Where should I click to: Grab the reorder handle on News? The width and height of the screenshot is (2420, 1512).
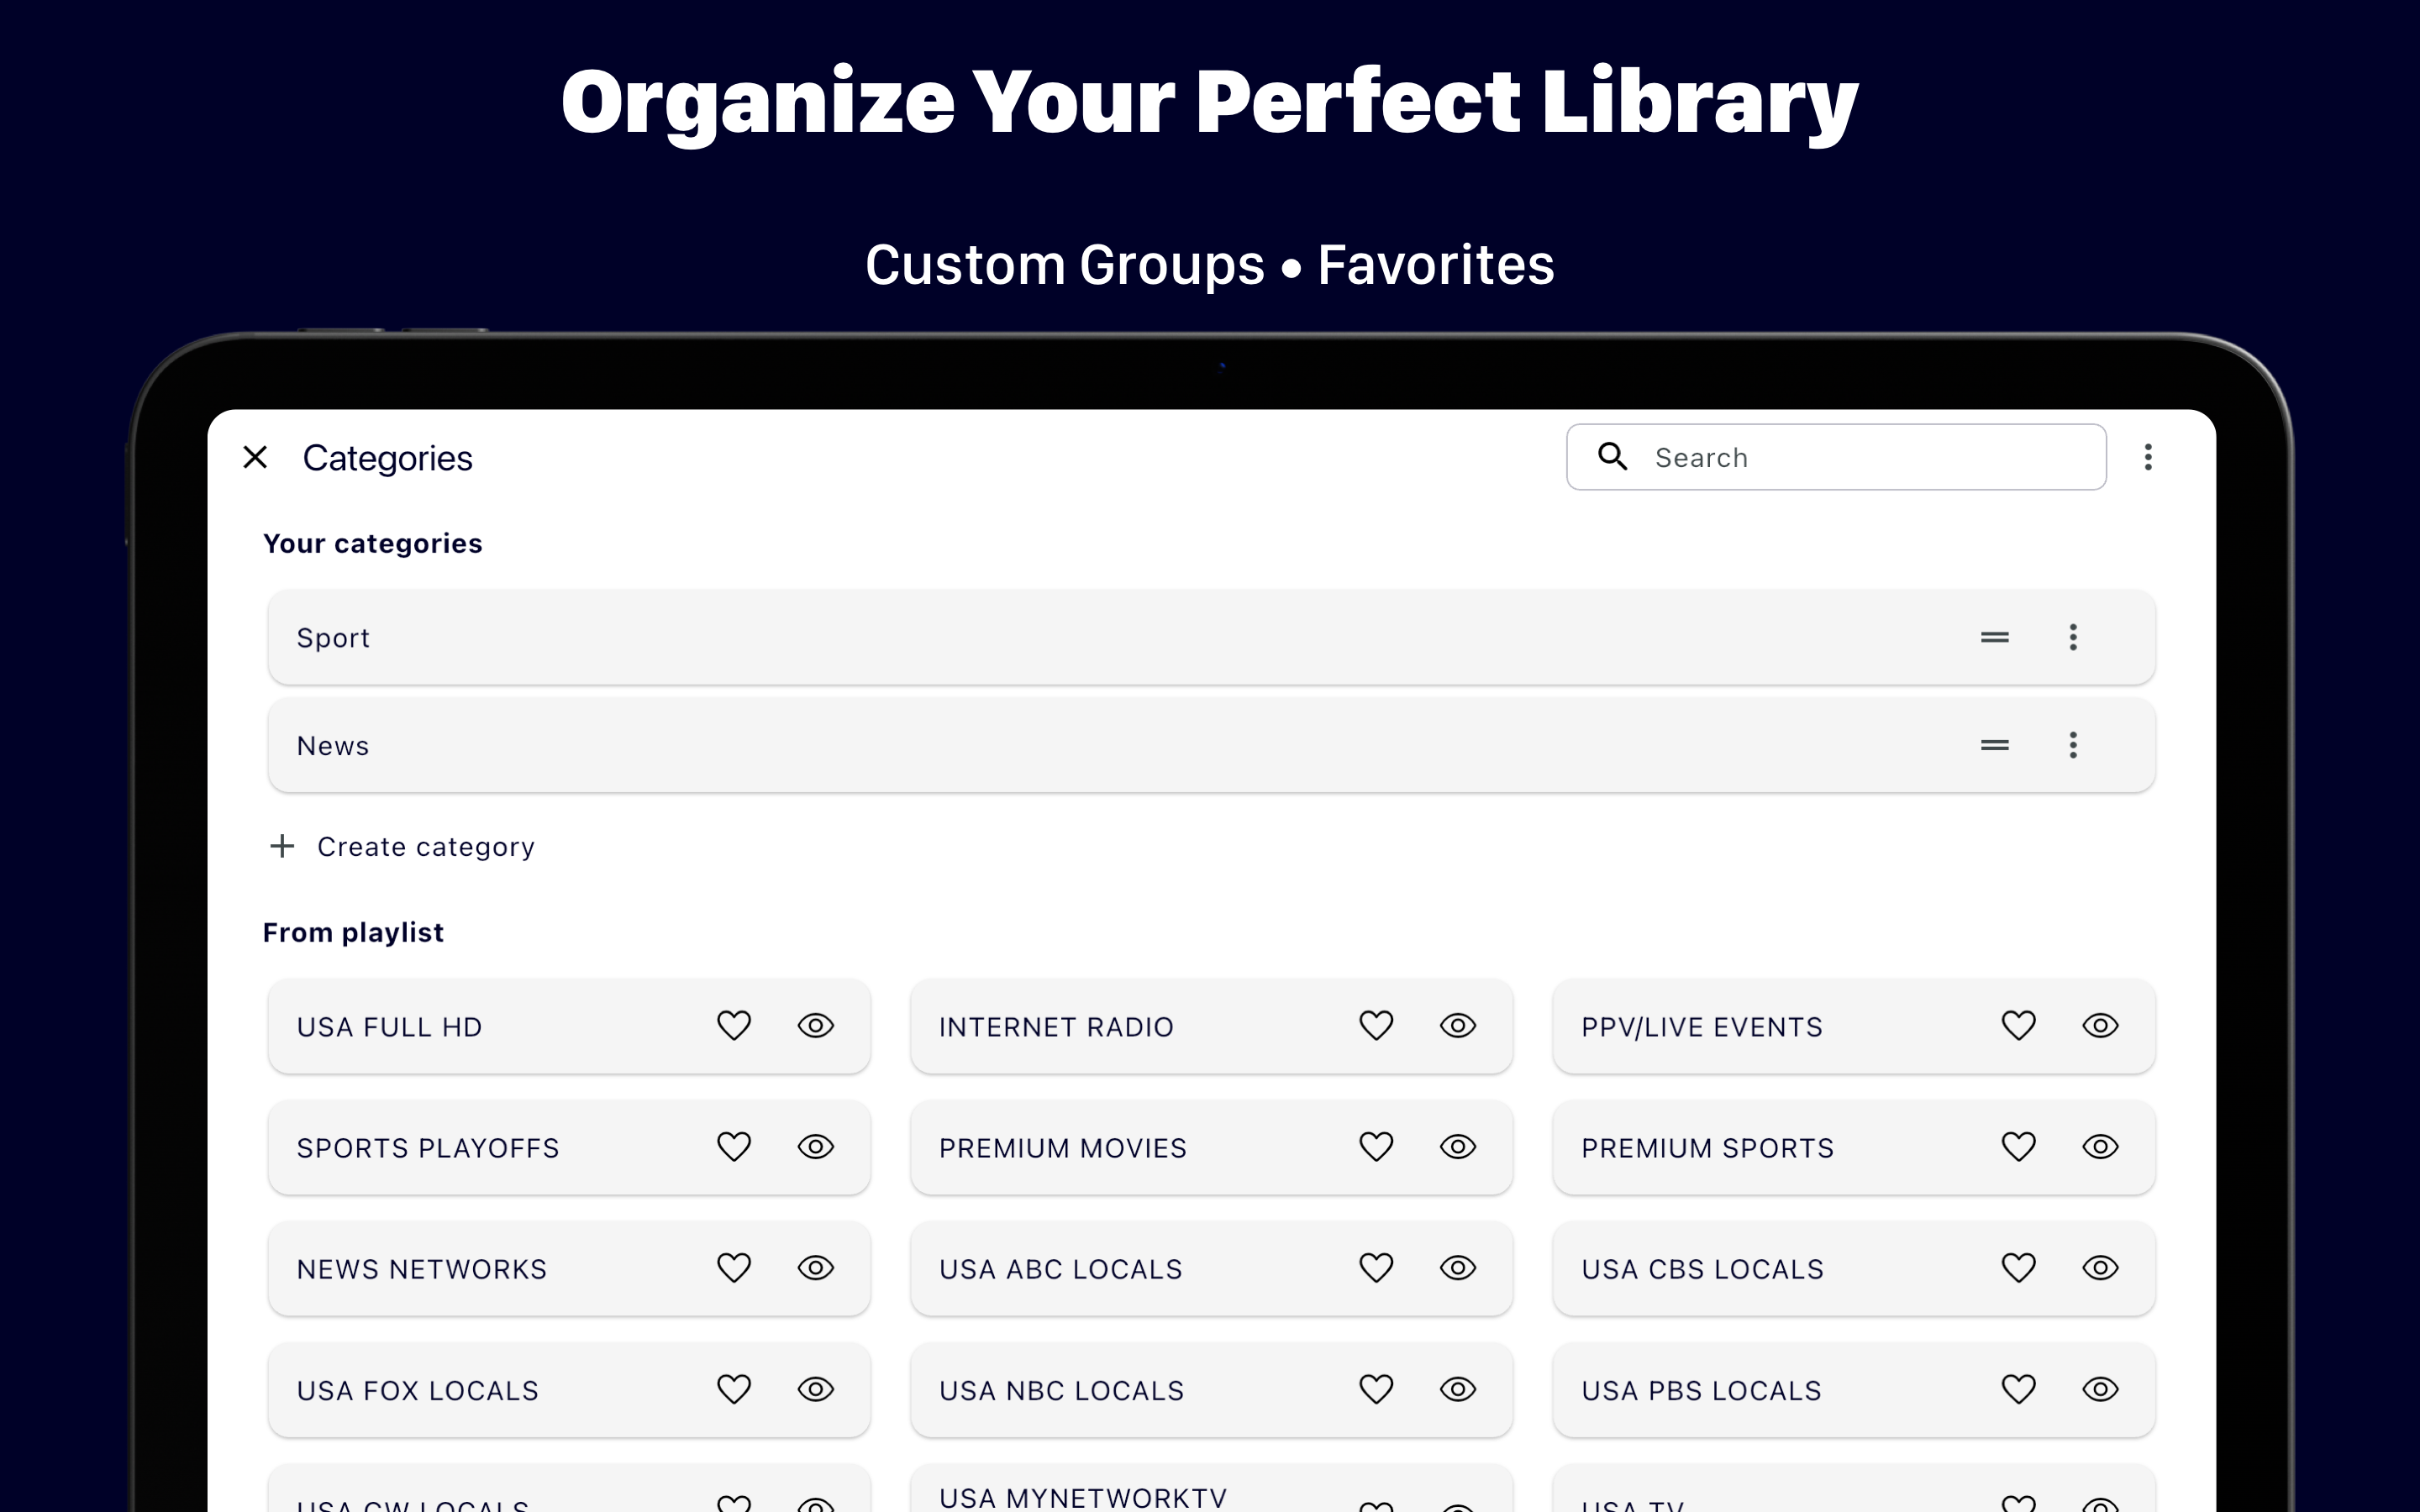[x=1995, y=745]
